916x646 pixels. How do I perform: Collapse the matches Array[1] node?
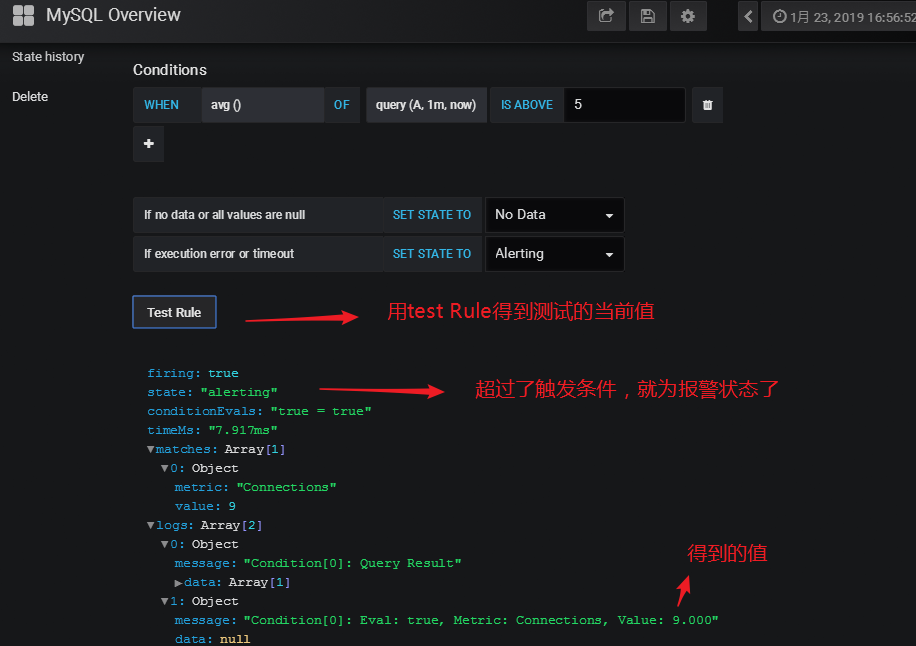[x=151, y=449]
